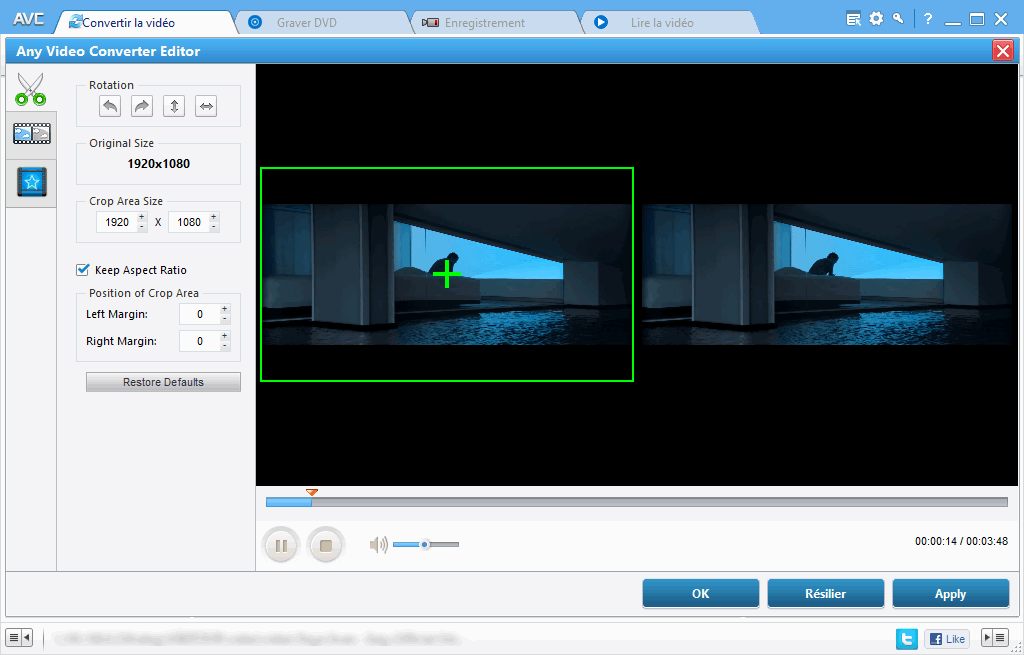Mute audio via speaker icon
This screenshot has height=655, width=1024.
(x=378, y=544)
